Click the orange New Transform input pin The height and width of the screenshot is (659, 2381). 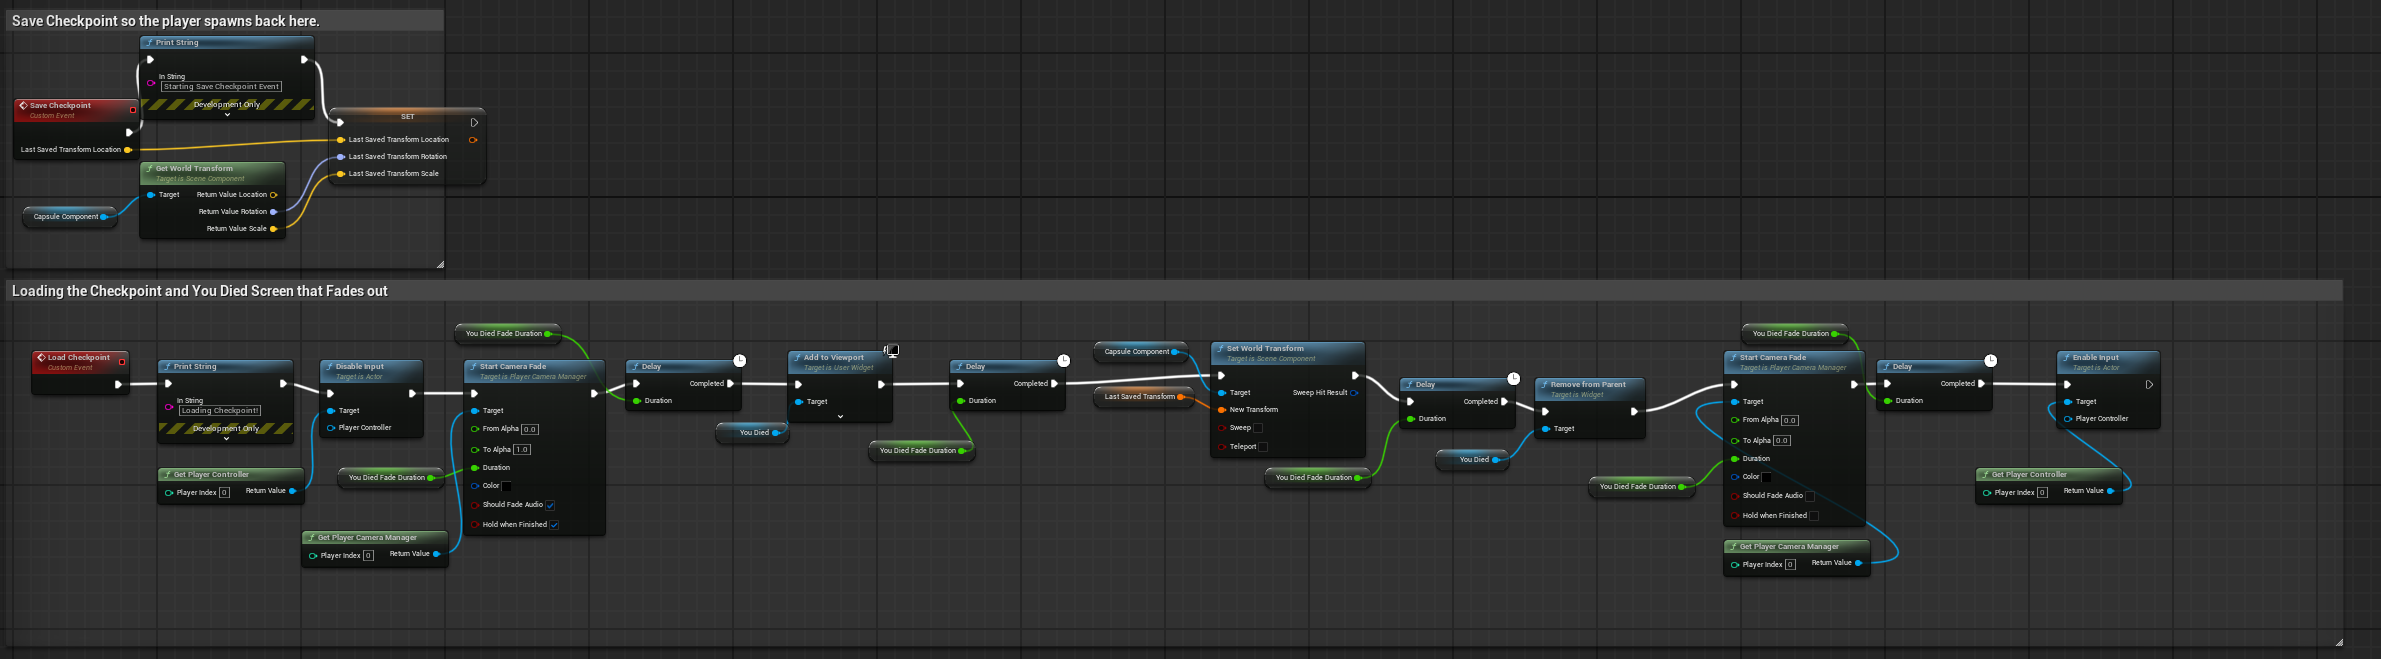click(1222, 410)
